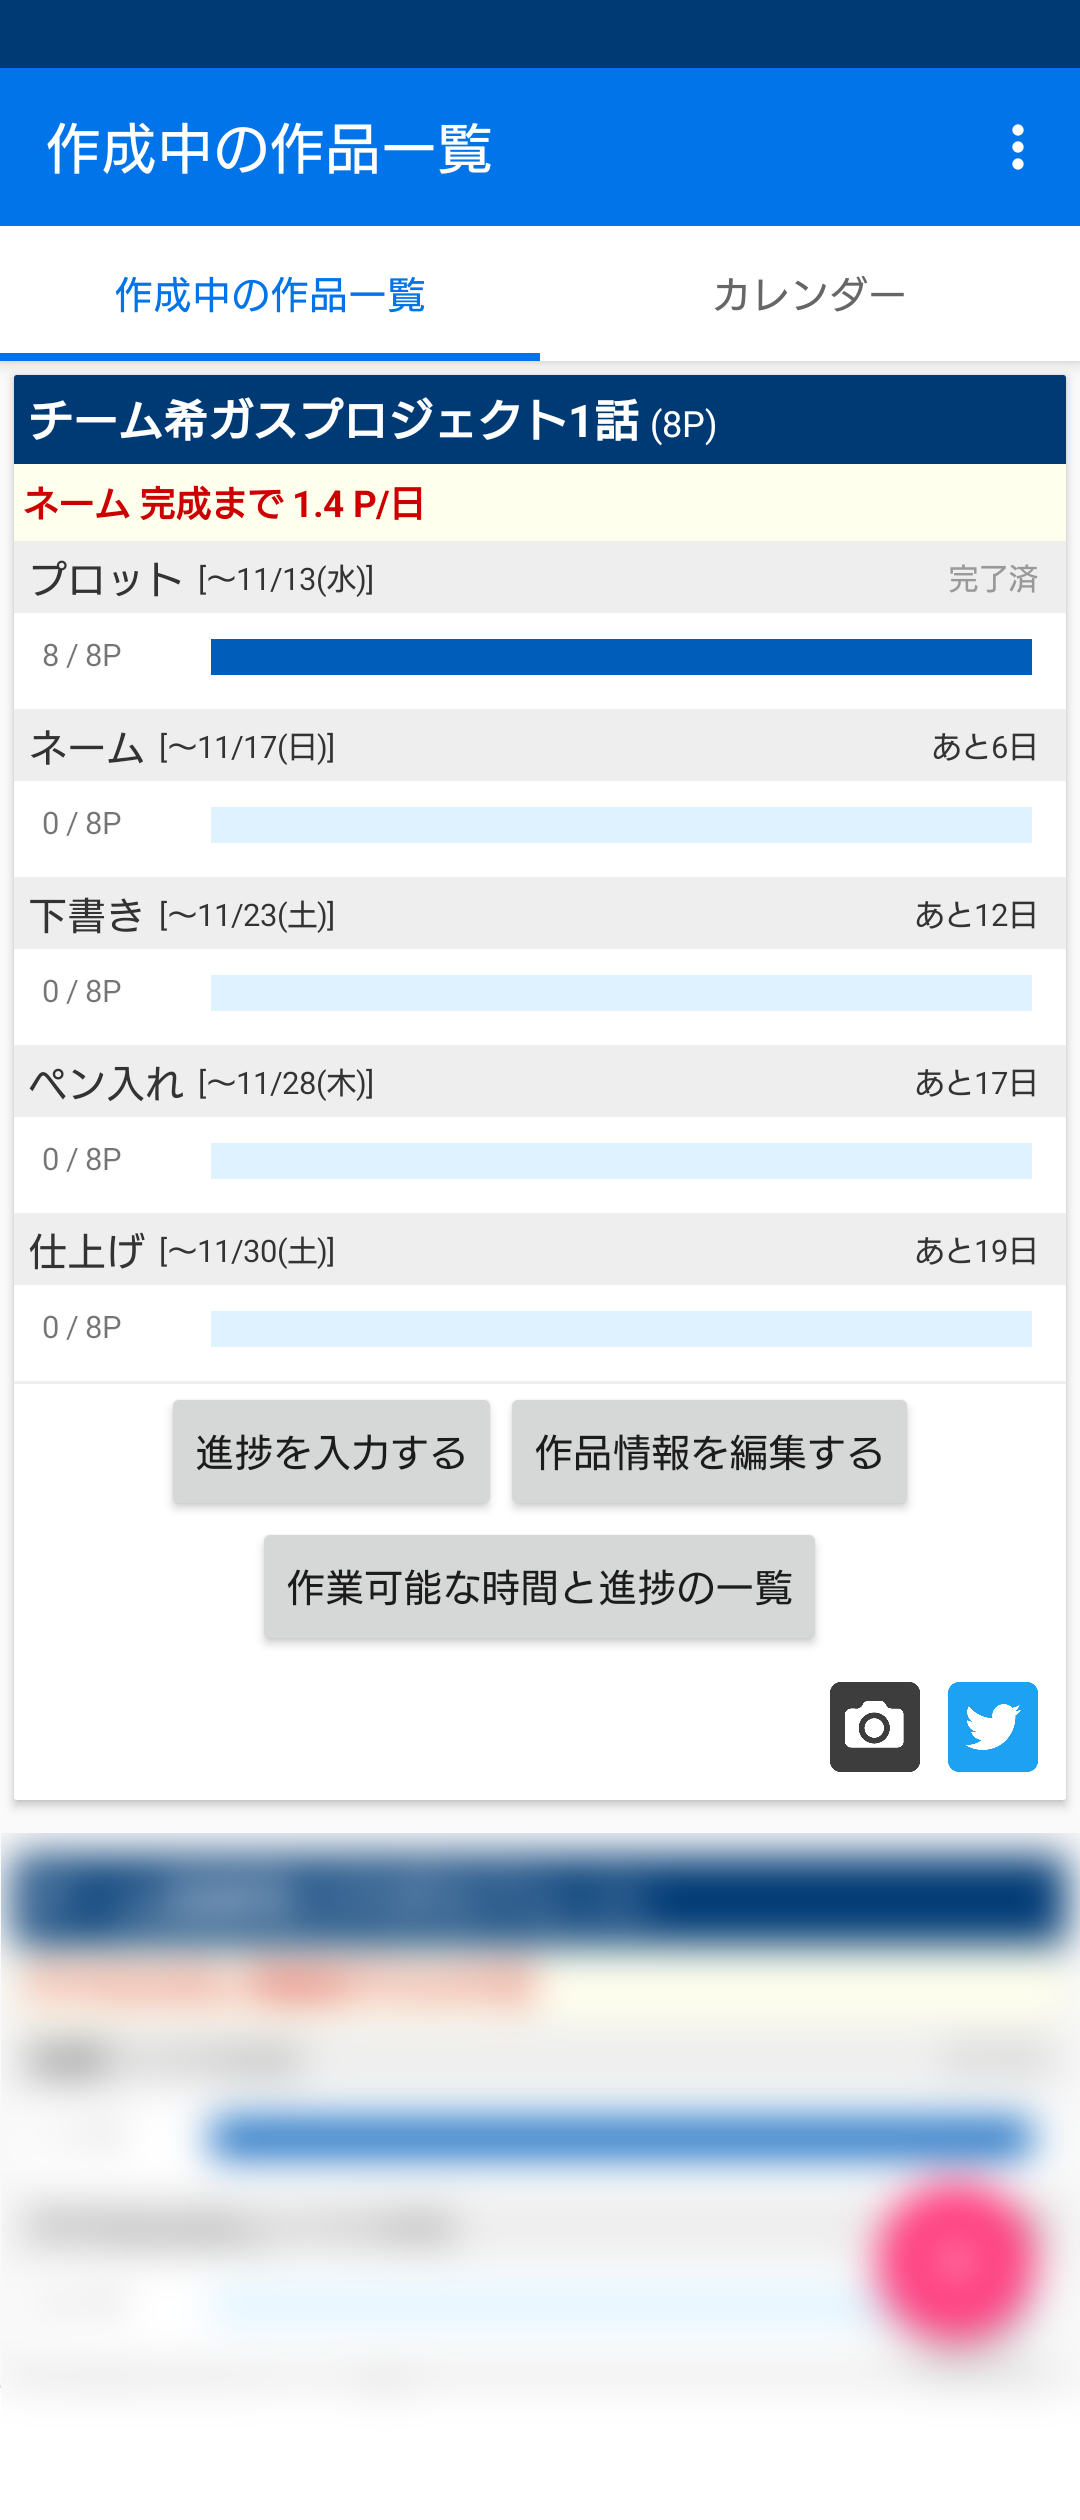Select the ネーム stage row header
Screen dimensions: 1080x2520
click(540, 746)
